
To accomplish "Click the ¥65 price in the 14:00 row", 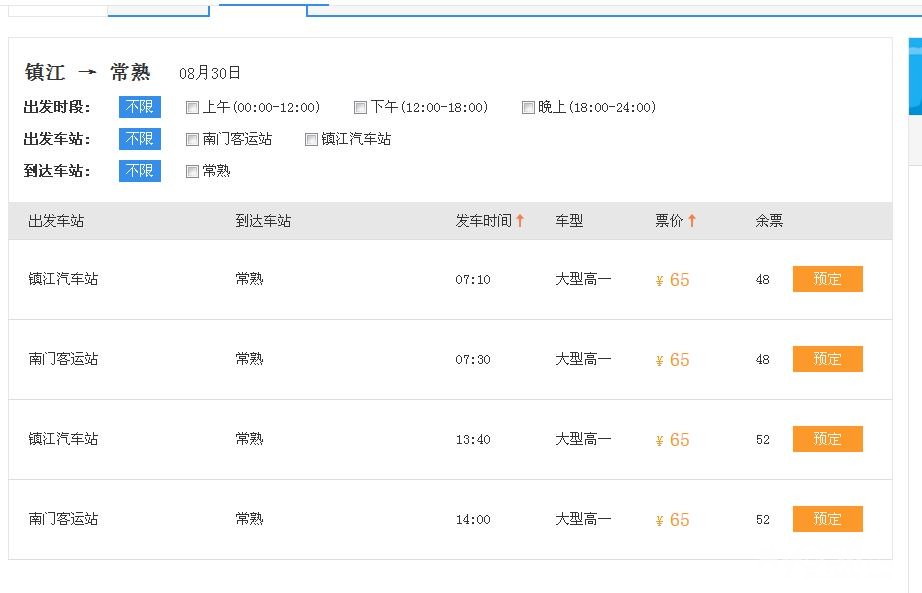I will pos(673,520).
